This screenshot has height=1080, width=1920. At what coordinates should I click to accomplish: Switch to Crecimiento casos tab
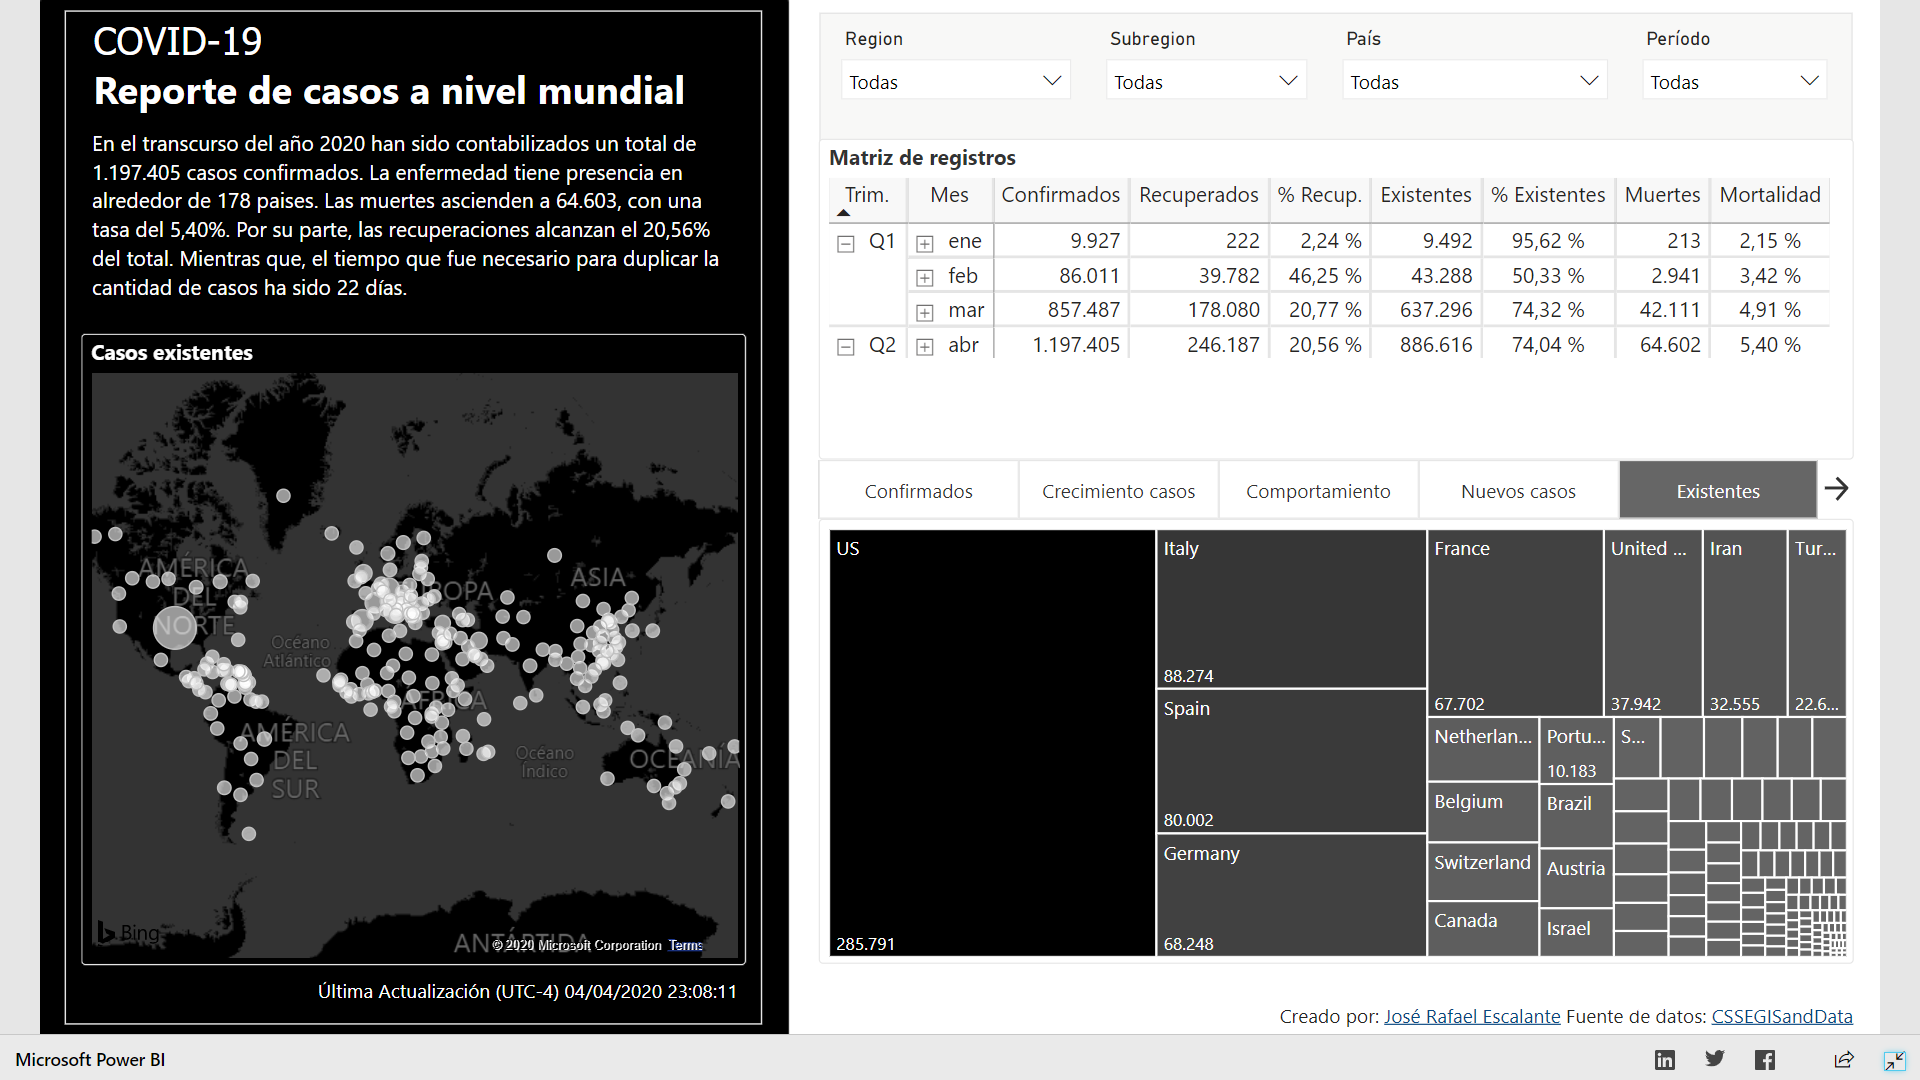tap(1118, 491)
